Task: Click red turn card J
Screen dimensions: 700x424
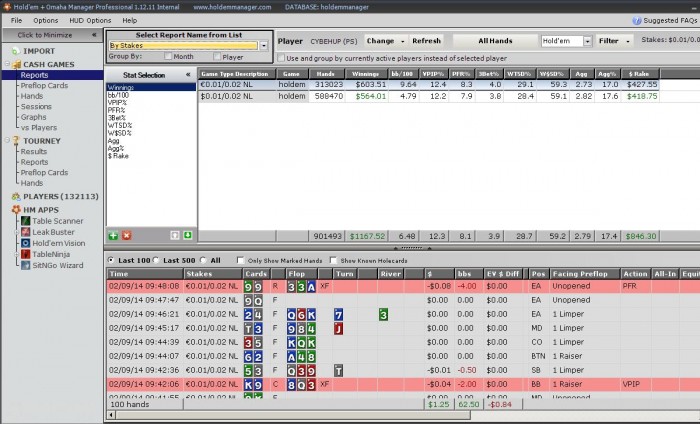Action: (338, 329)
